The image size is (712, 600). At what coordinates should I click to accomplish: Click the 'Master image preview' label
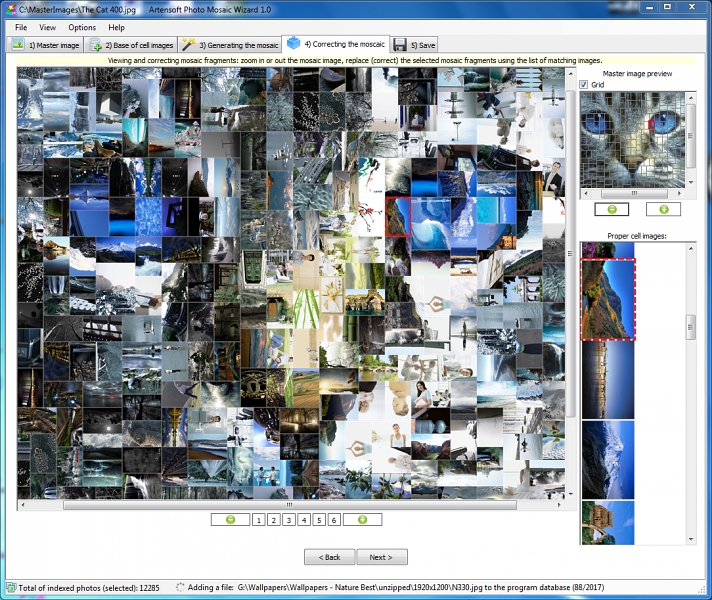[x=637, y=74]
